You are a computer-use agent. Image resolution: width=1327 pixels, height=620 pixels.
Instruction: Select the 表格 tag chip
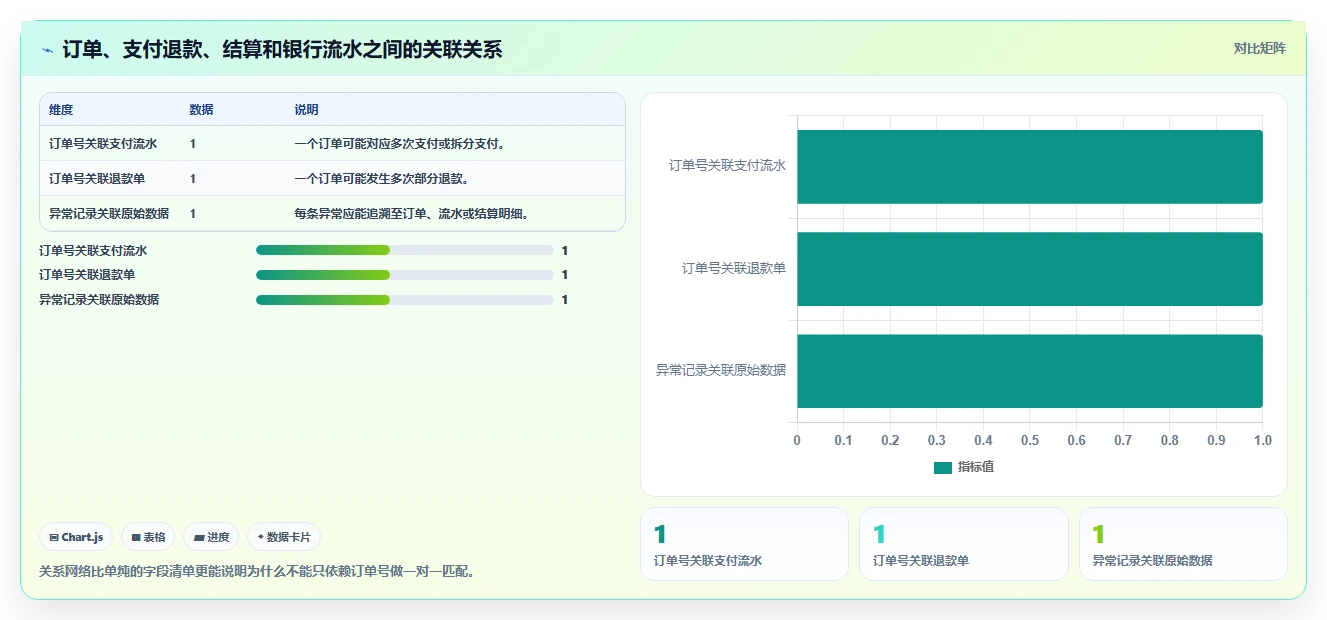149,537
